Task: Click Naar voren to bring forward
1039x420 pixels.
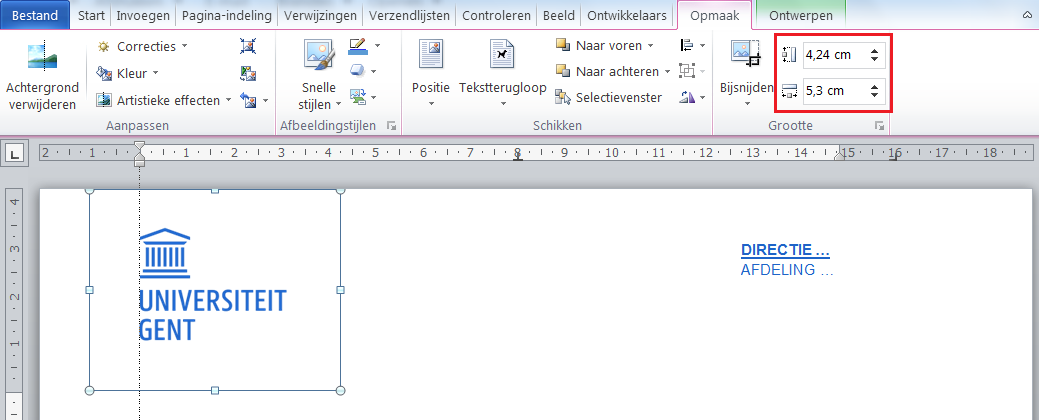Action: pos(599,46)
